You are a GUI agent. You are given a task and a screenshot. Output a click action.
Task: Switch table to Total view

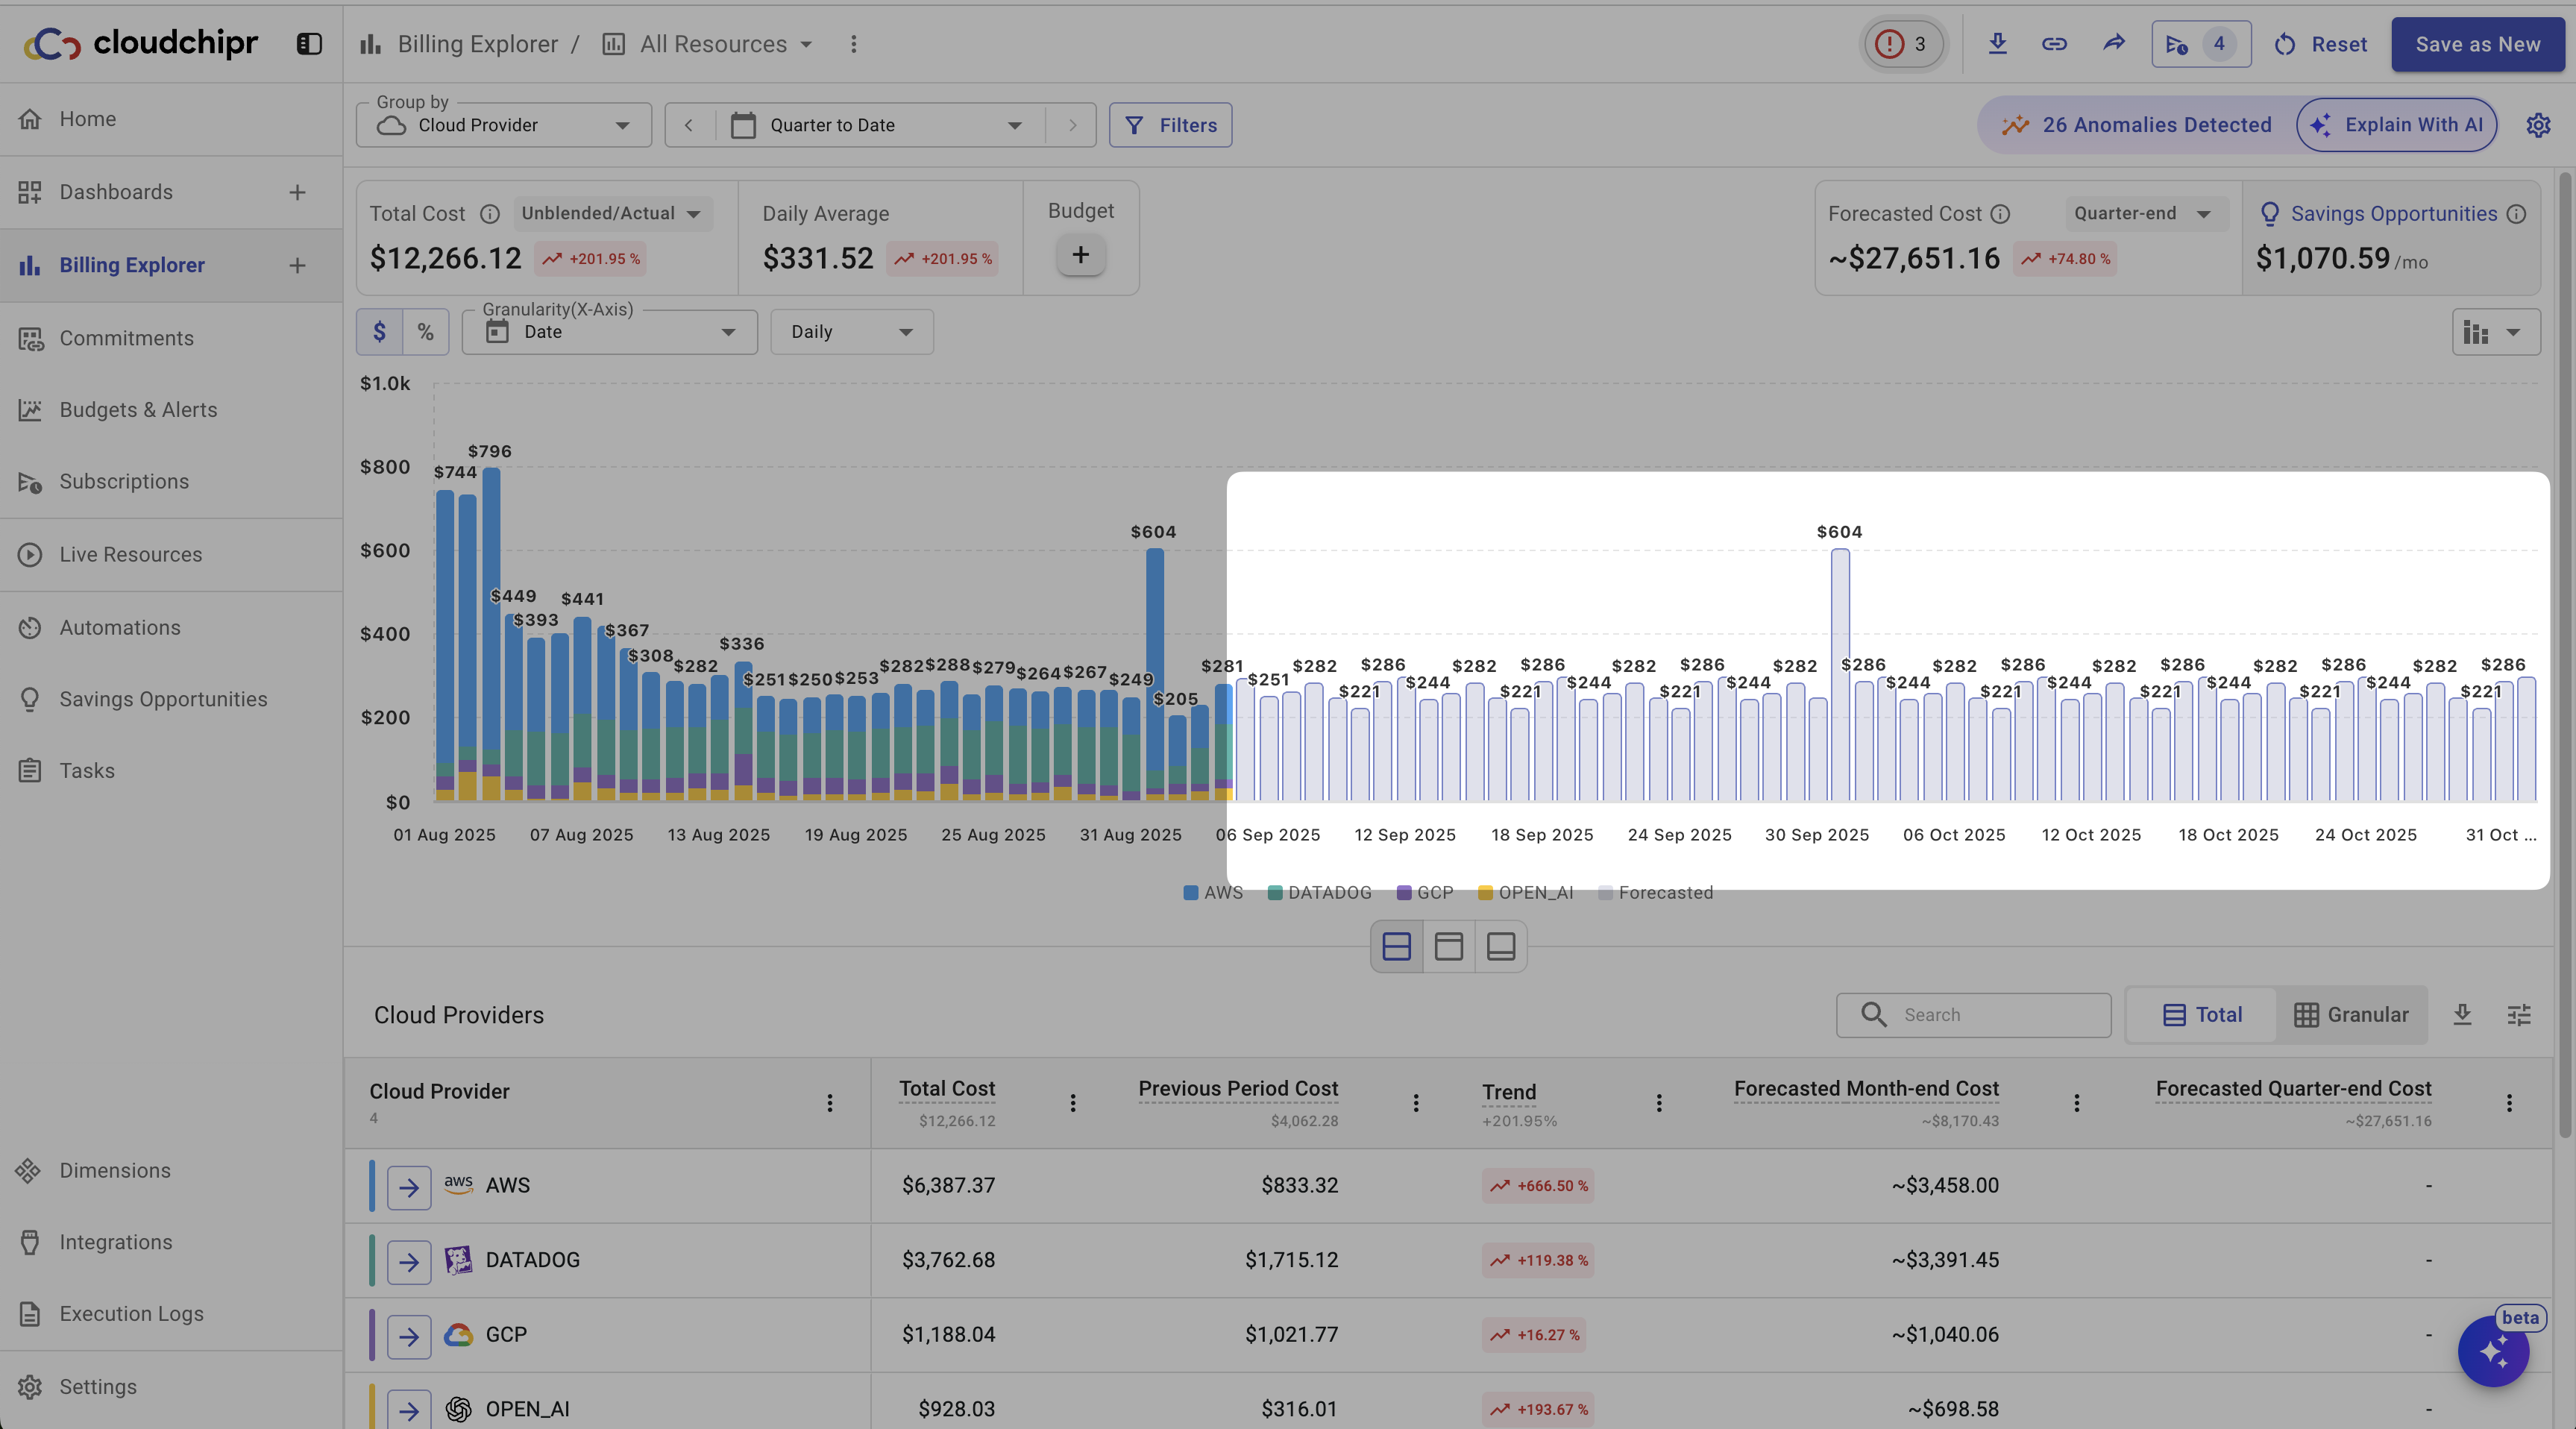(x=2202, y=1015)
